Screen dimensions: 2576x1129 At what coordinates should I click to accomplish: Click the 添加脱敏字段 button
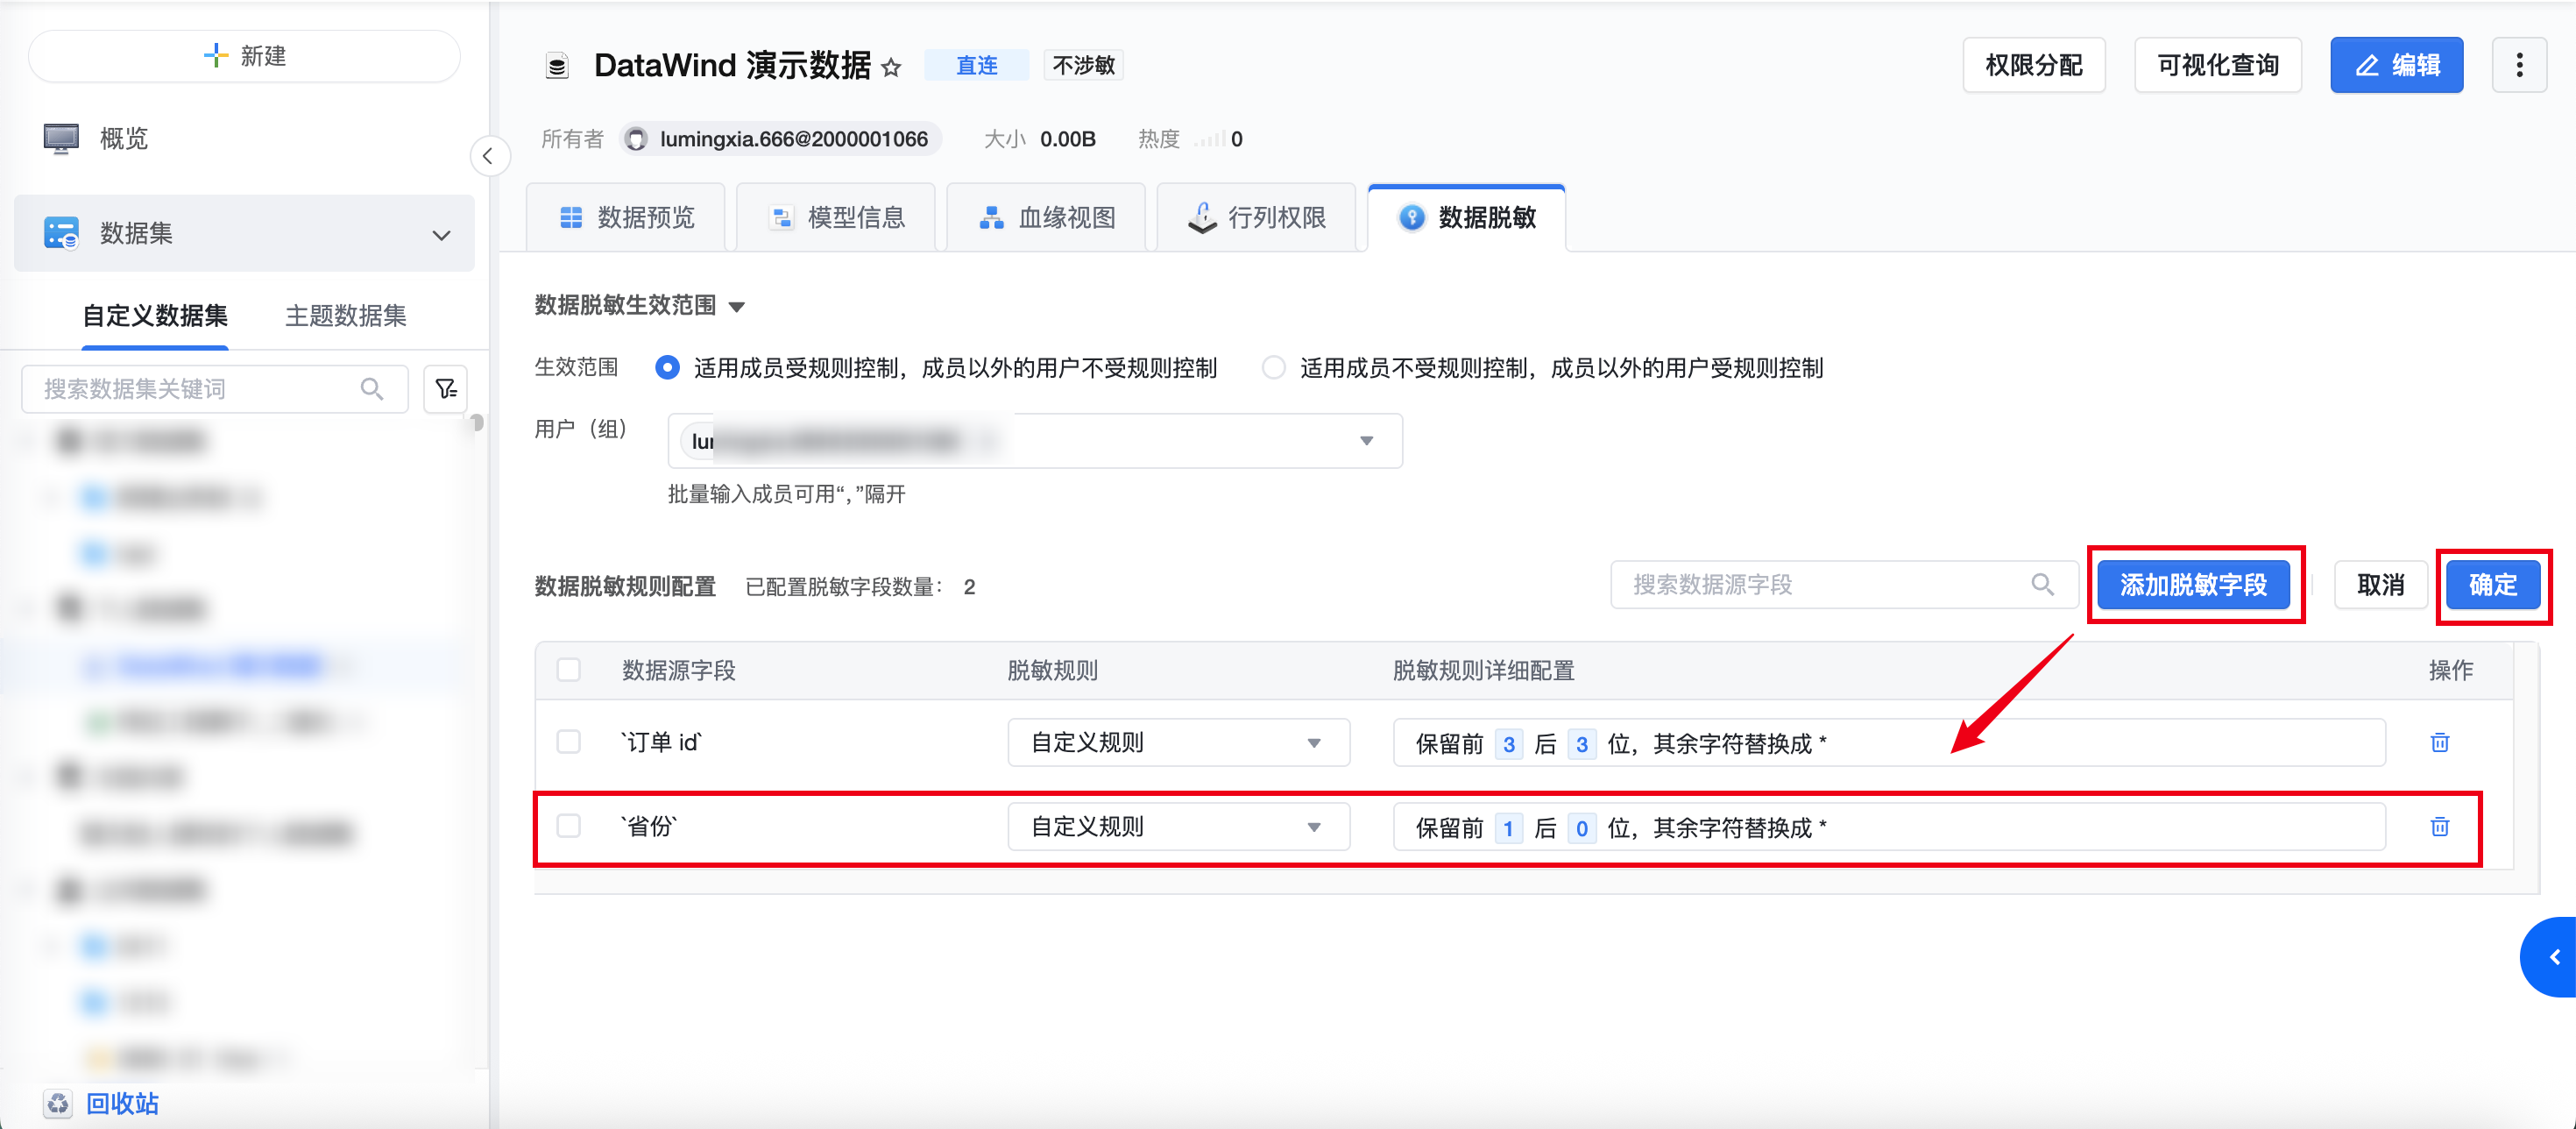click(x=2192, y=584)
